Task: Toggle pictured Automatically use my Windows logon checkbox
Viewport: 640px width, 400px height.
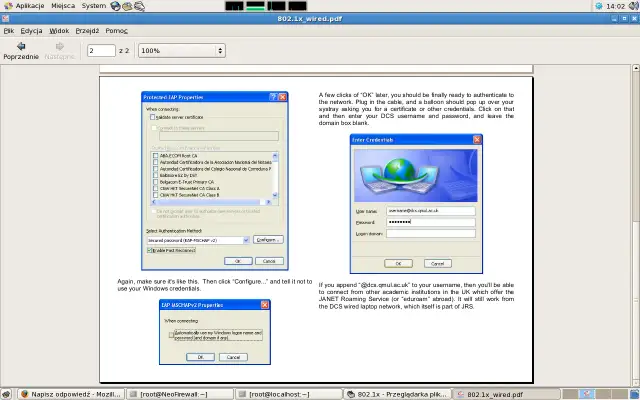Action: 171,335
